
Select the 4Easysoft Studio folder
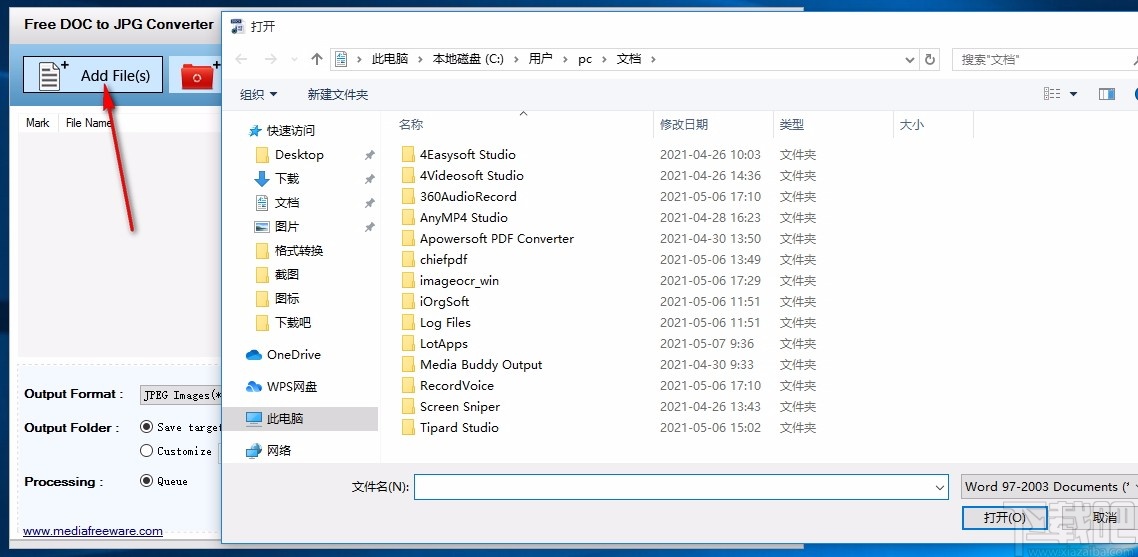467,155
